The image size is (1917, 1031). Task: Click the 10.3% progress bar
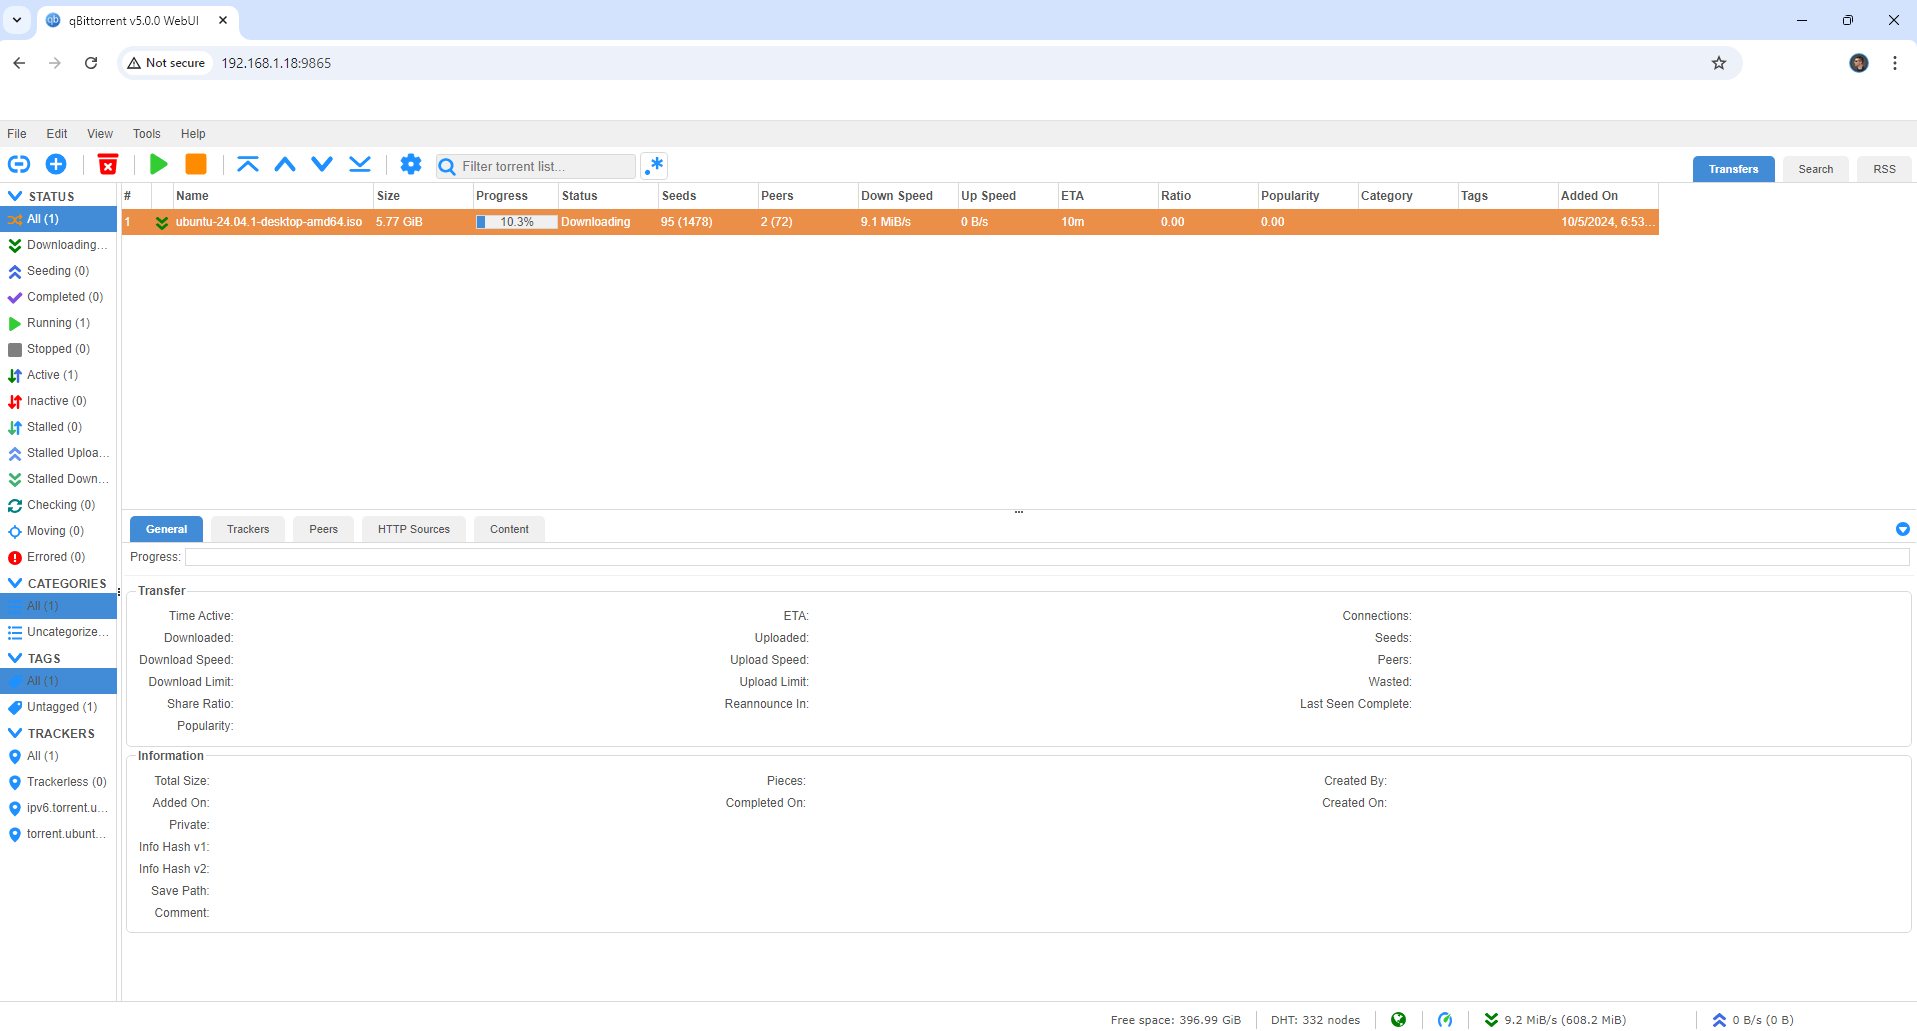point(516,222)
